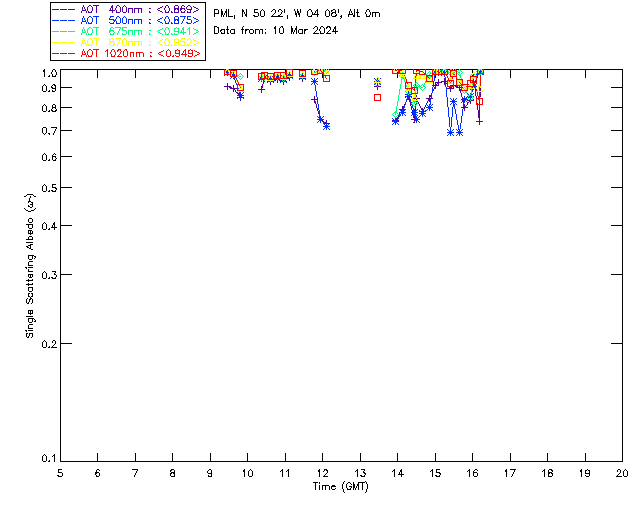Click the 1.0 y-axis tick label
The width and height of the screenshot is (640, 512).
click(49, 73)
